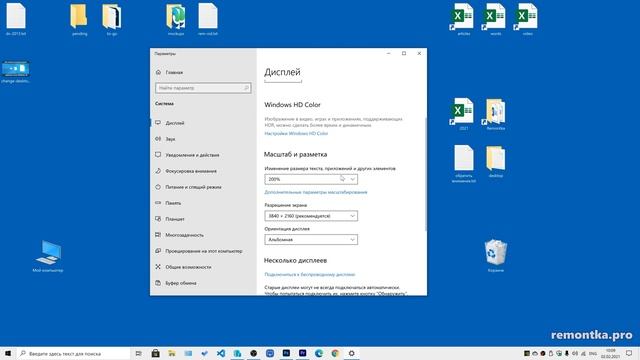
Task: Open Многозадачность settings
Action: (184, 235)
